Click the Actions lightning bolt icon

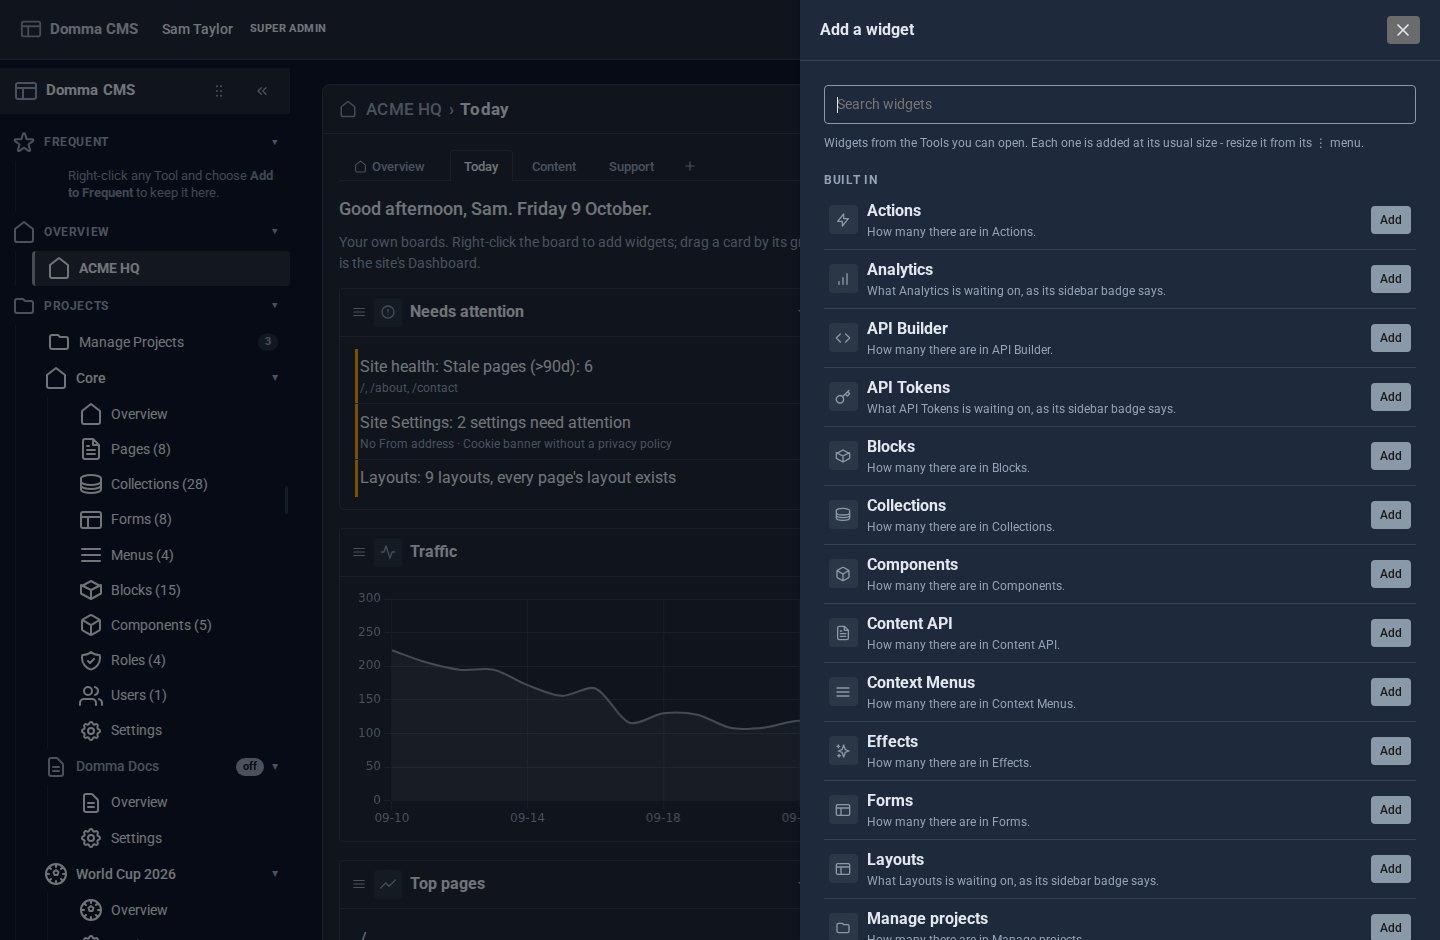[843, 220]
